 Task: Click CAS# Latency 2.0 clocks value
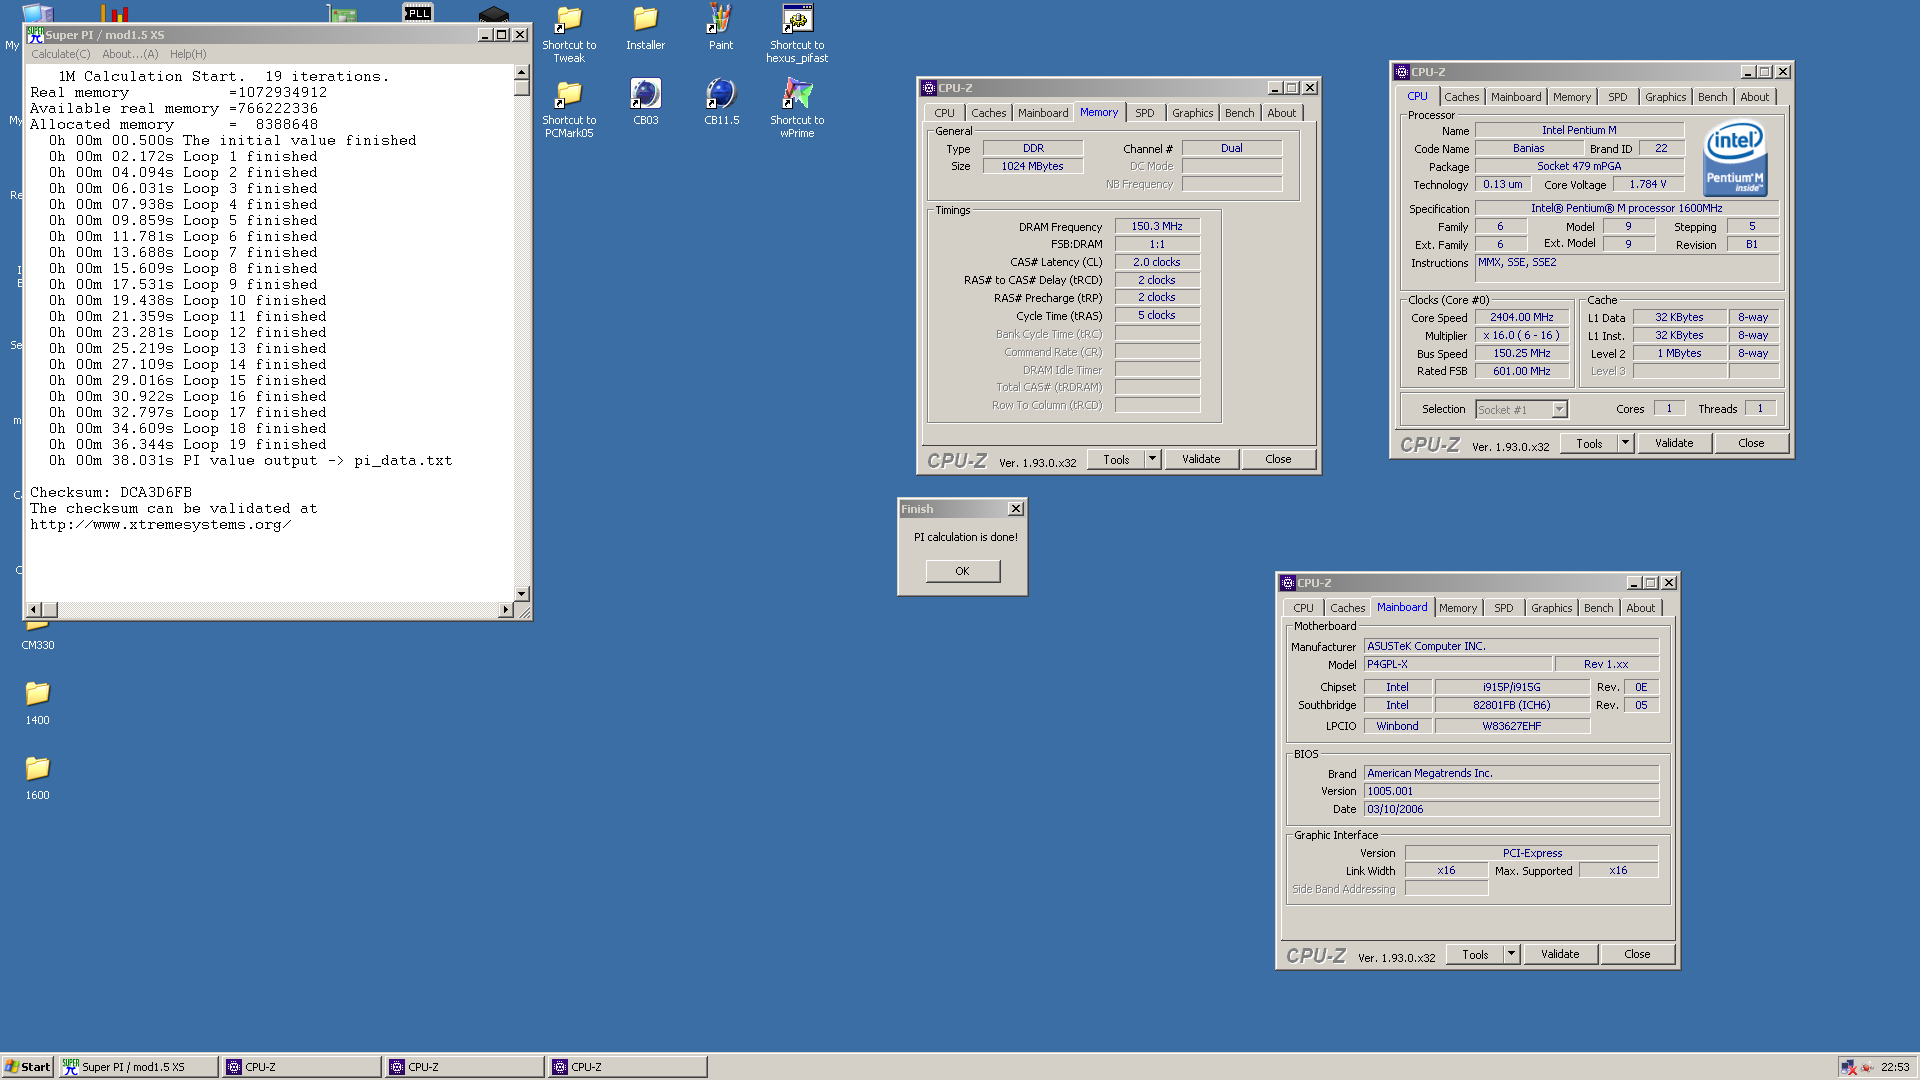1157,262
